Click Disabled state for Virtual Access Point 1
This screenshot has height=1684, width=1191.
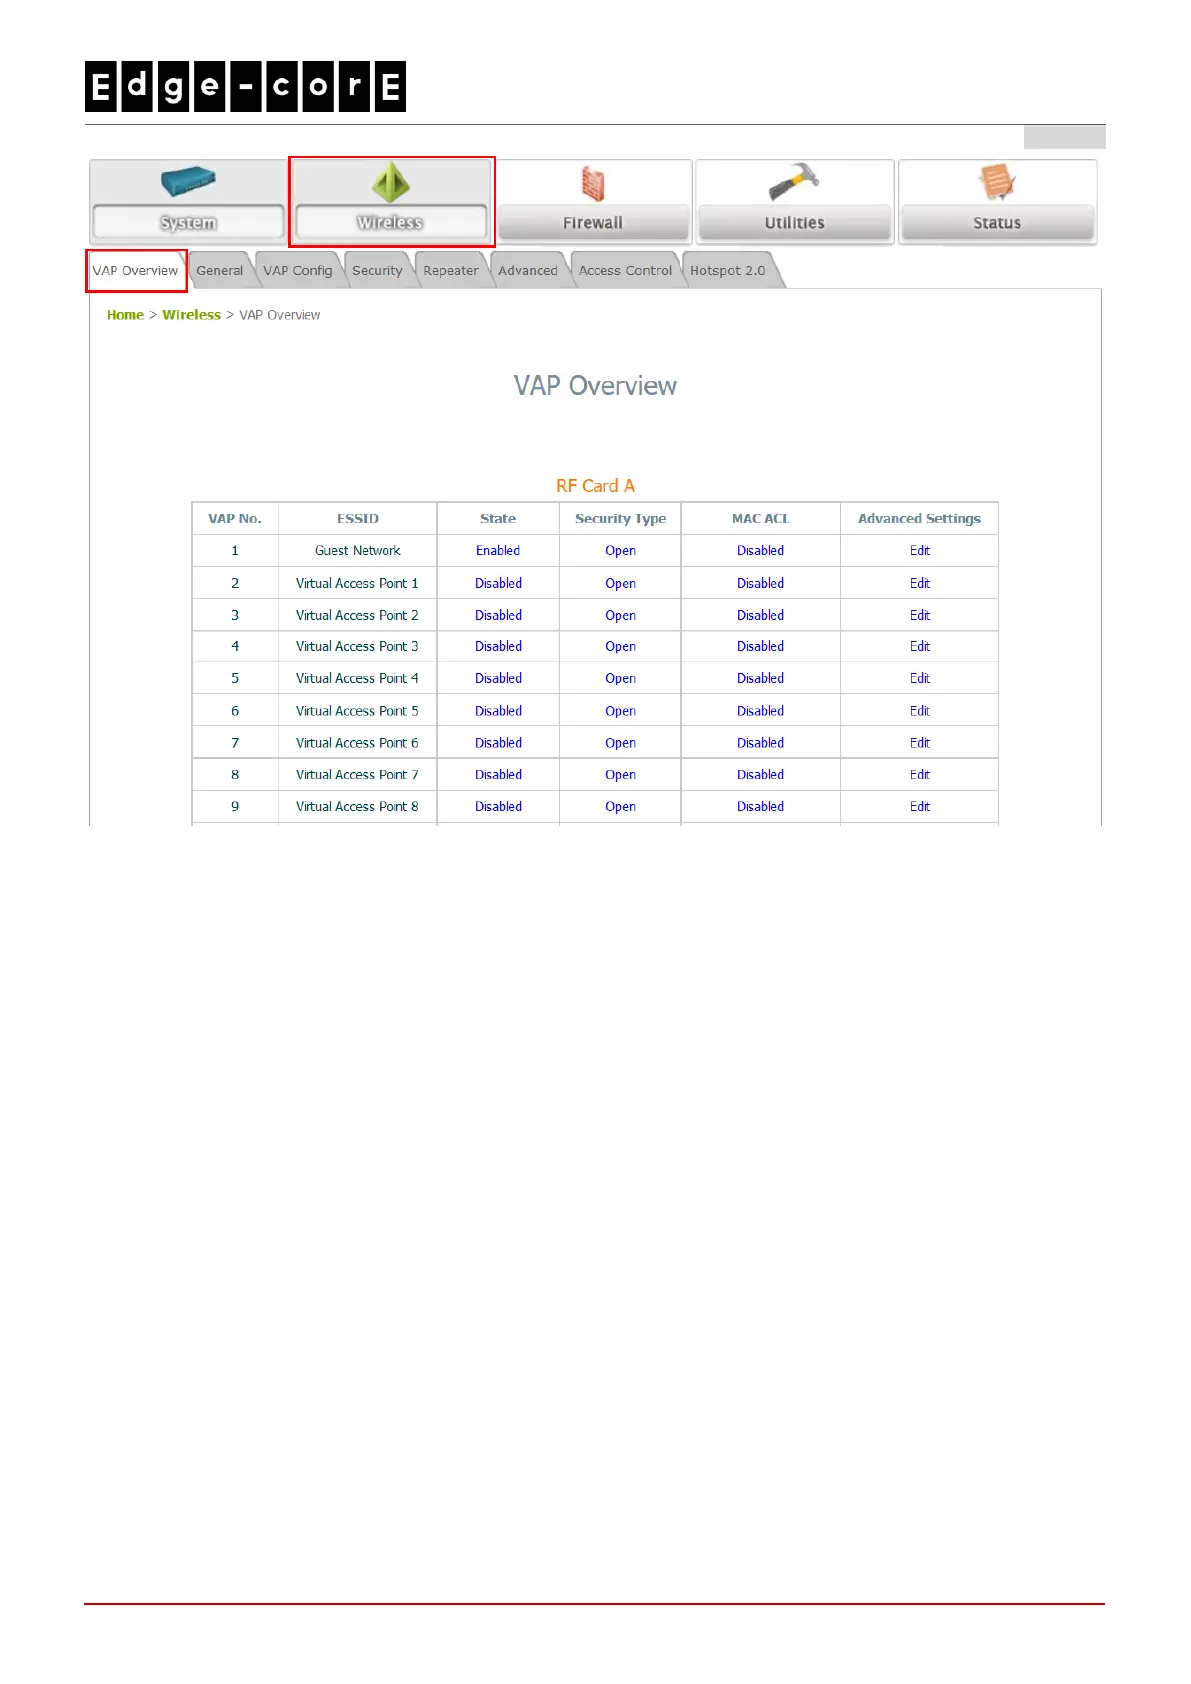point(498,584)
